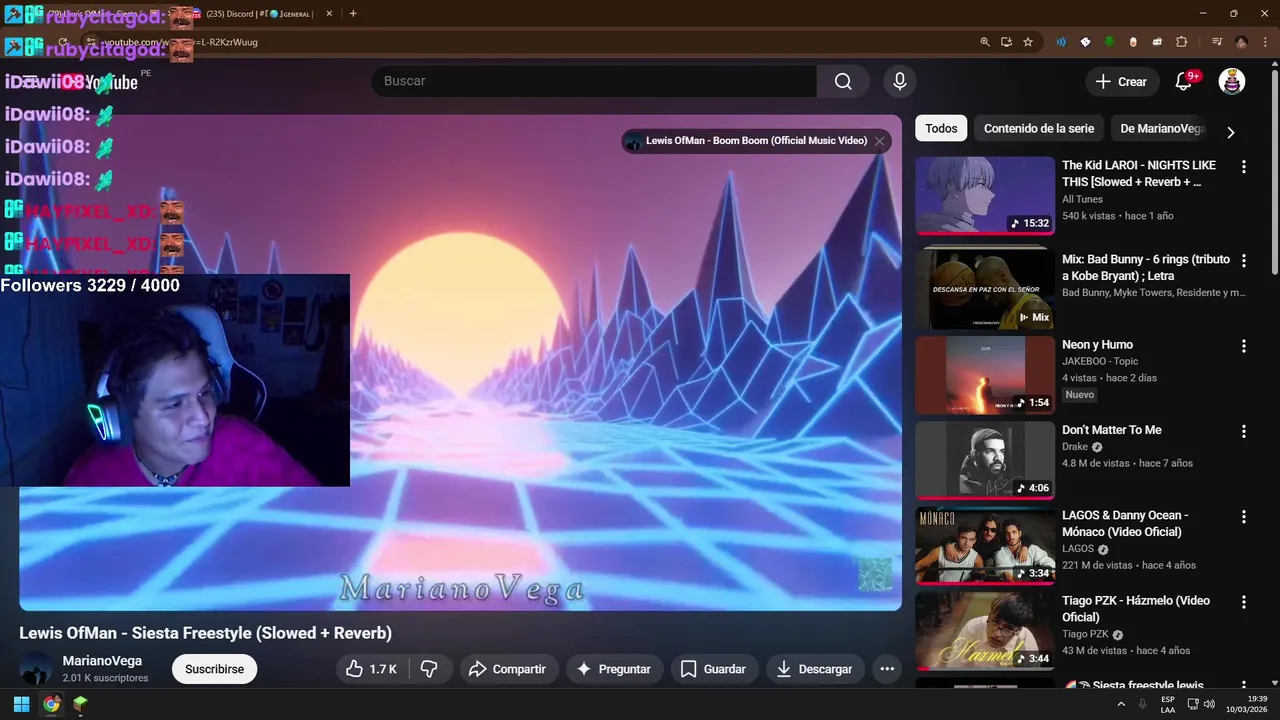Click the orange mouse extension icon
1280x720 pixels.
pyautogui.click(x=1133, y=42)
